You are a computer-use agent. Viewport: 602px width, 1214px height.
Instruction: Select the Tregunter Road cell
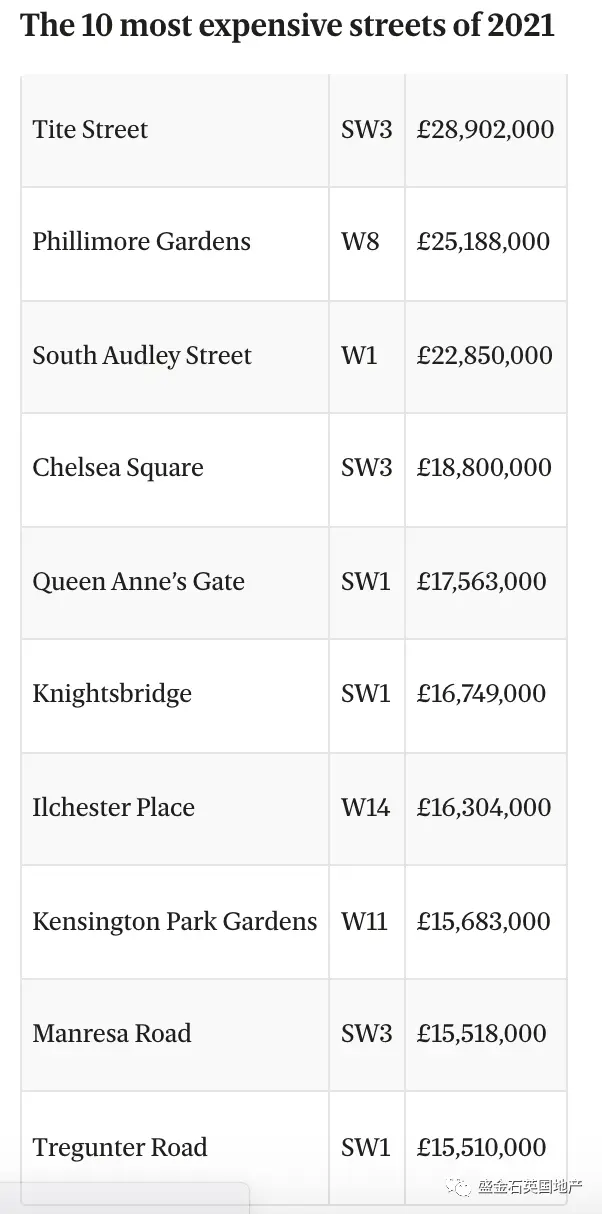[175, 1148]
